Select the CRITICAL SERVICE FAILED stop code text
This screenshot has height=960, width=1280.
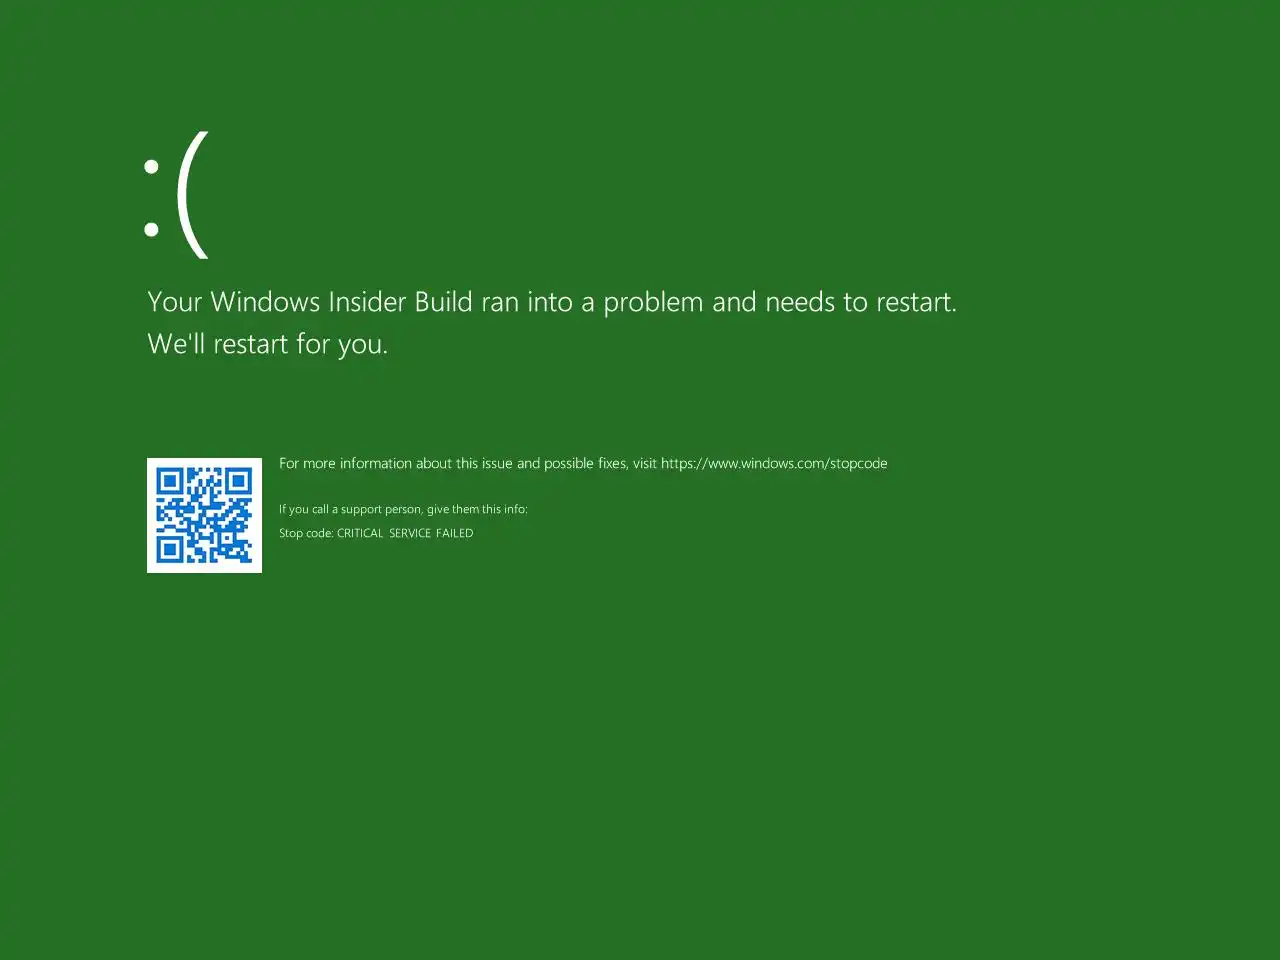coord(405,533)
